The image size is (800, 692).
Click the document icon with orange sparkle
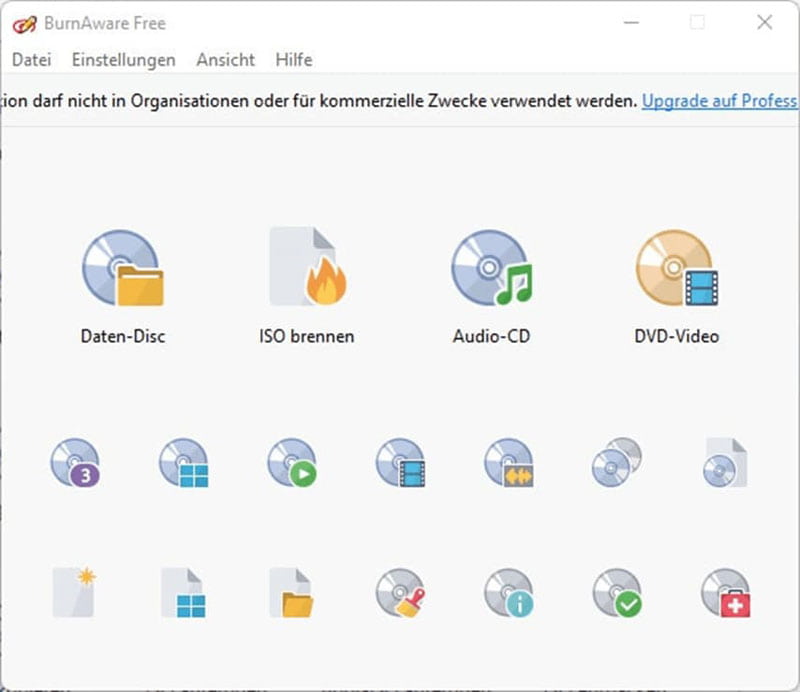pyautogui.click(x=74, y=592)
